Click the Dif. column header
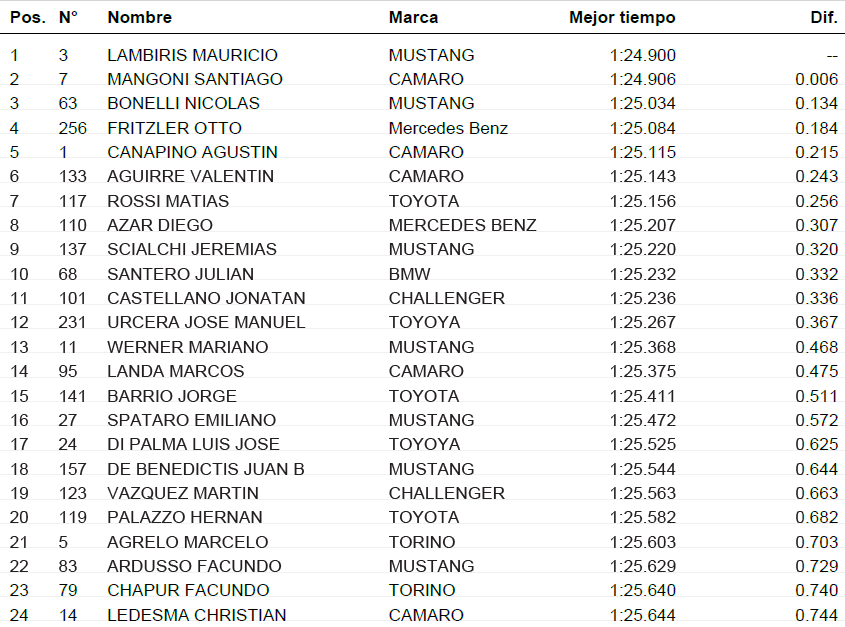The height and width of the screenshot is (627, 845). [x=823, y=17]
